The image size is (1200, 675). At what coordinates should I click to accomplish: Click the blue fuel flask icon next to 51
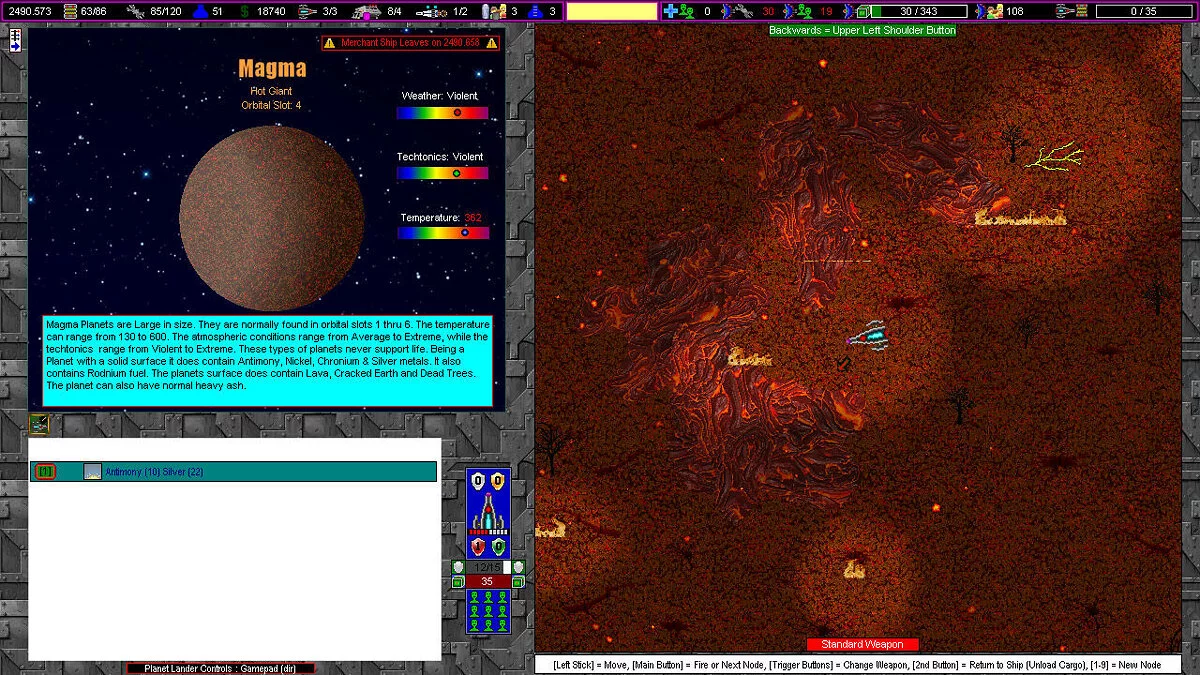click(198, 11)
